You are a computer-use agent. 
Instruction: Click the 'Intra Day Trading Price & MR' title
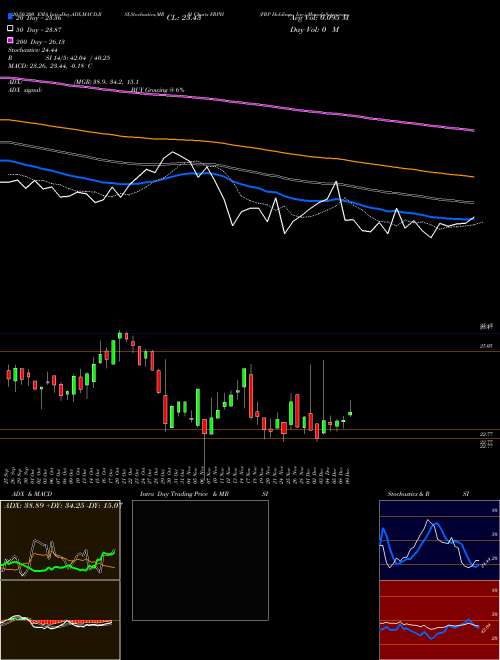coord(184,494)
